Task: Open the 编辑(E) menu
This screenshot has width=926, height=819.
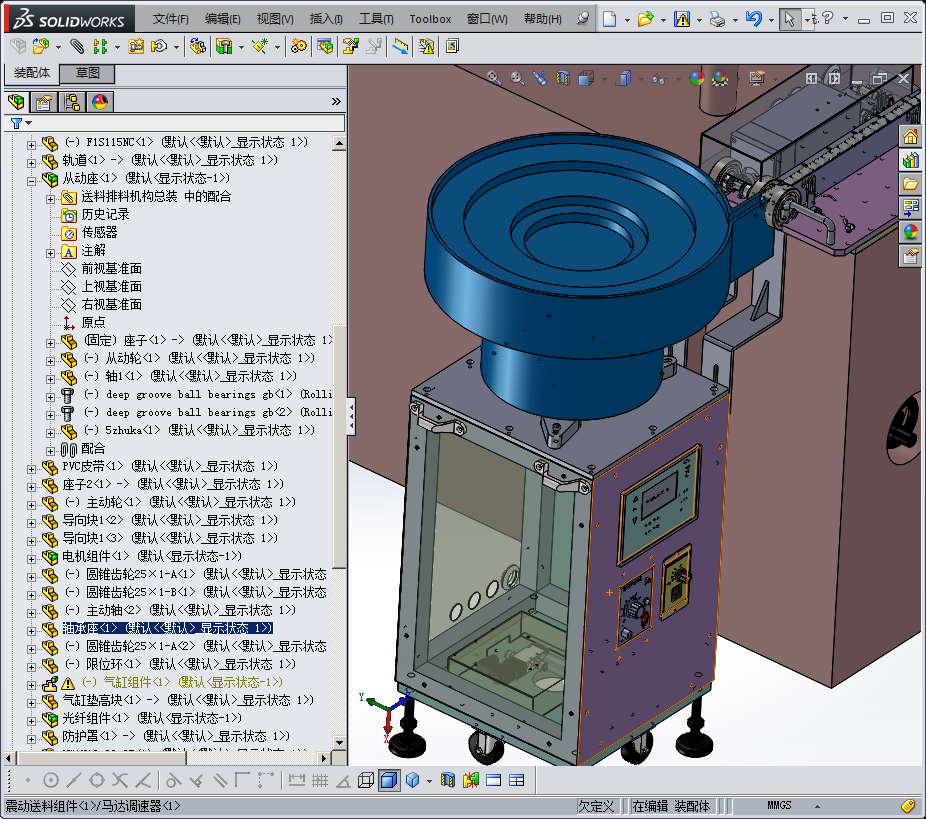Action: (x=223, y=19)
